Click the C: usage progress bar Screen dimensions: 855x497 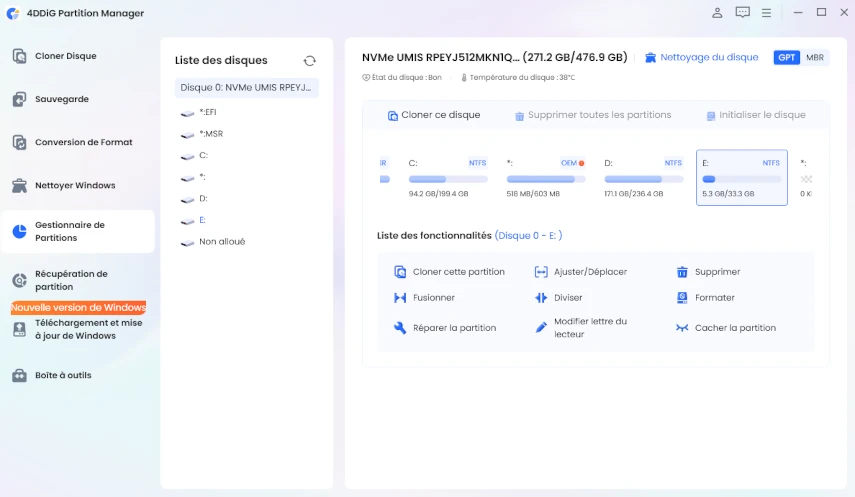tap(448, 179)
